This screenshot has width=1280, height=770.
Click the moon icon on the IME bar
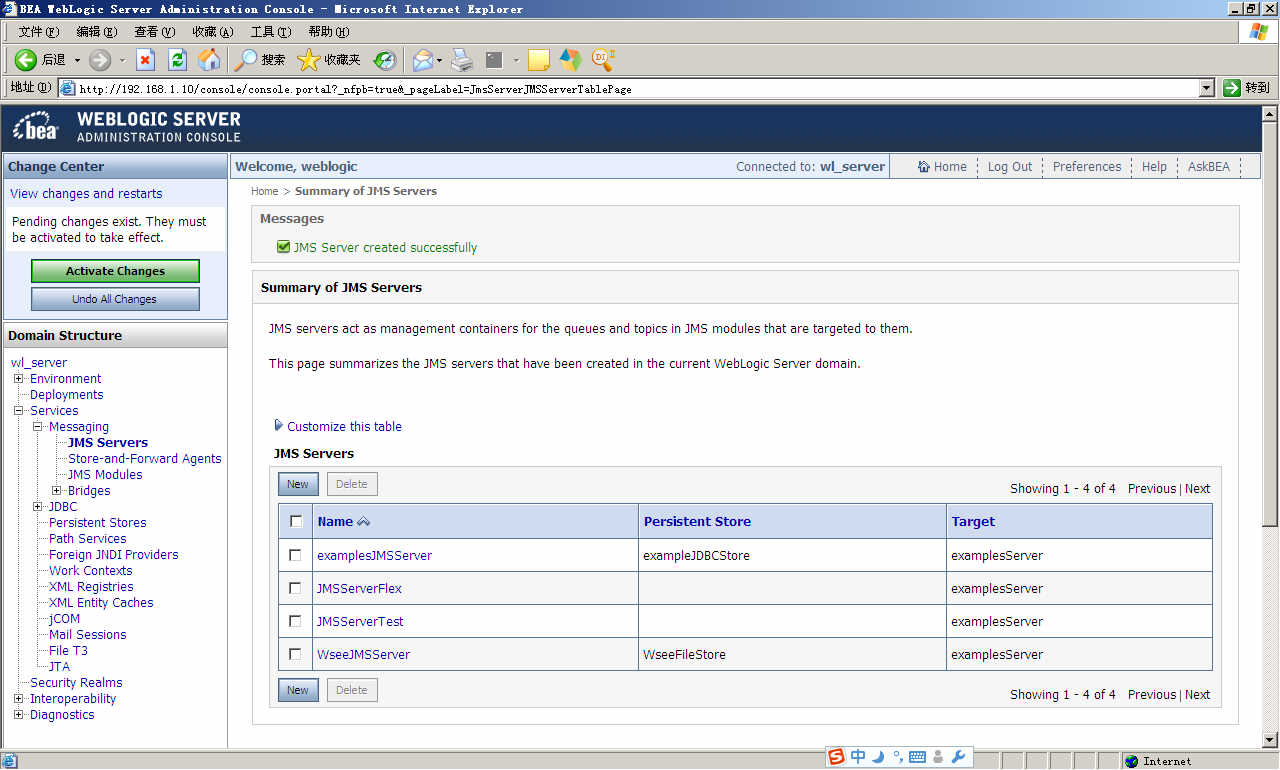[x=878, y=757]
